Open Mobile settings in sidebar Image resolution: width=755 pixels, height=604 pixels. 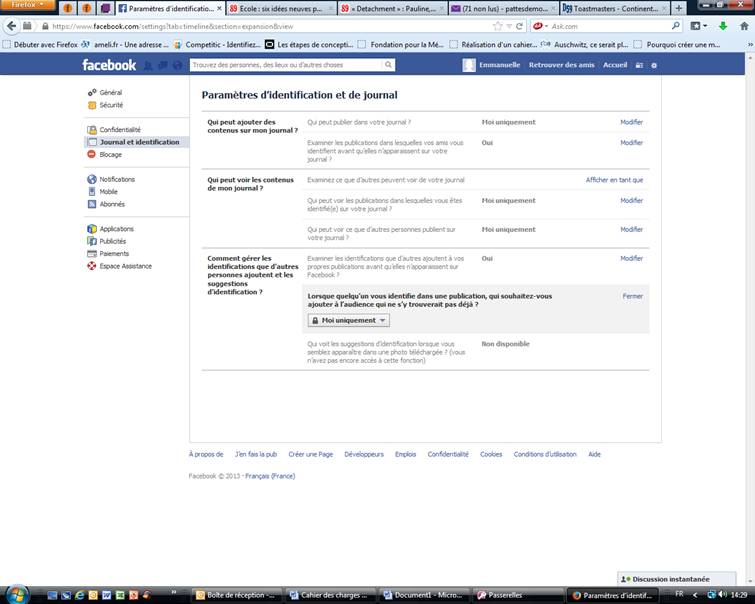pyautogui.click(x=108, y=192)
